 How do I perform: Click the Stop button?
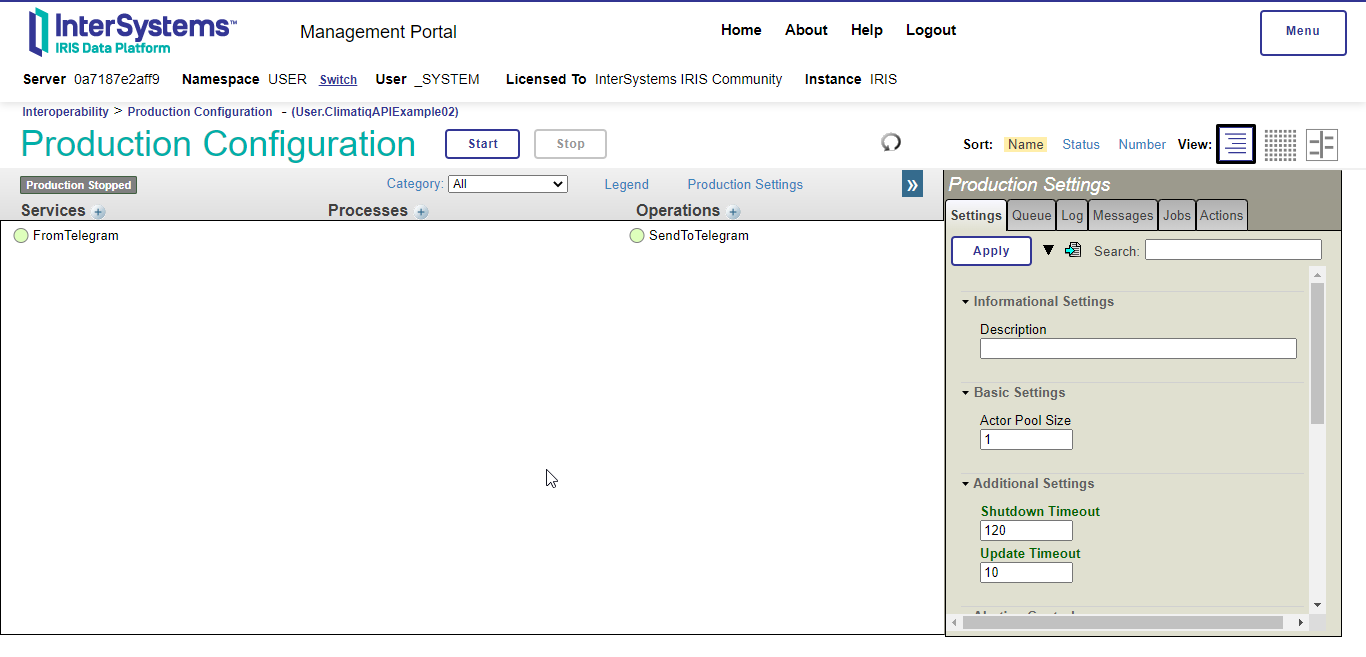(x=570, y=144)
